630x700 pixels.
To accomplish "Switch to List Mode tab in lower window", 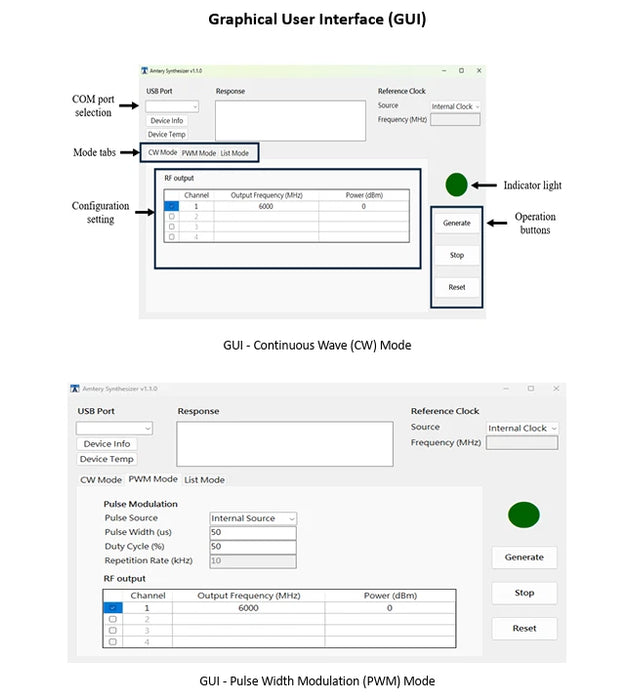I will tap(204, 480).
